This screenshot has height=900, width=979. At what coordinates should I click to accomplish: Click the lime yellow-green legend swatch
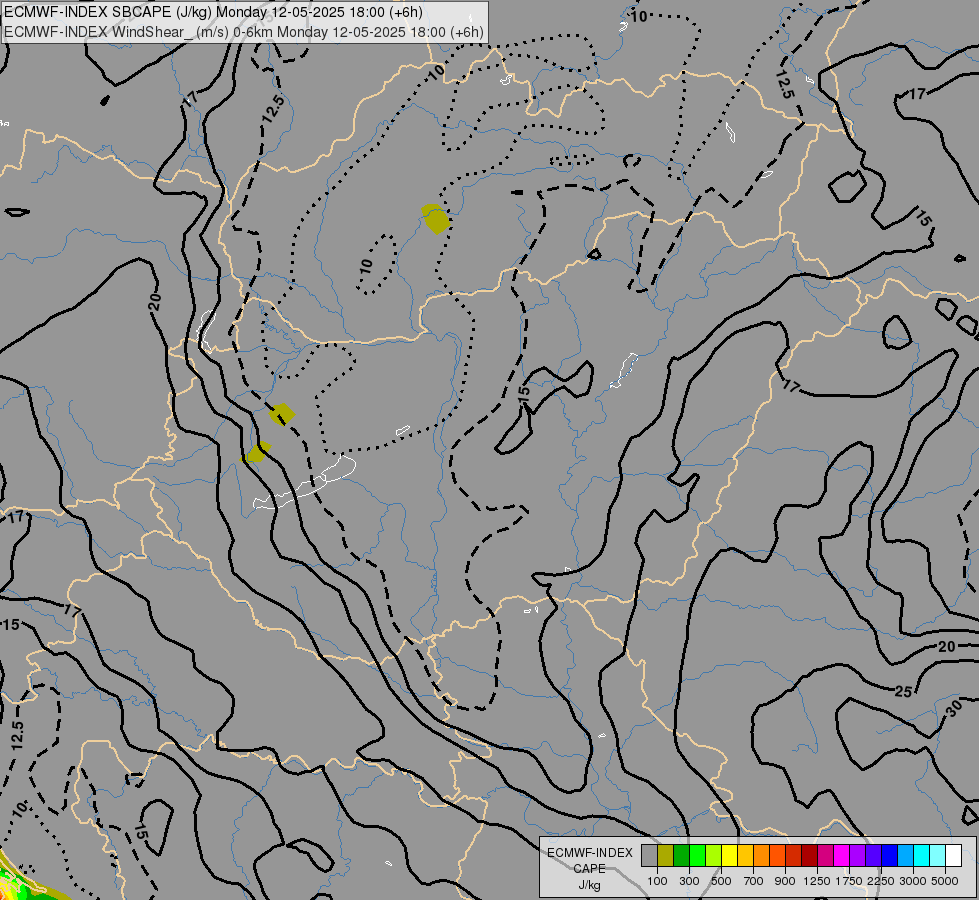pos(714,856)
